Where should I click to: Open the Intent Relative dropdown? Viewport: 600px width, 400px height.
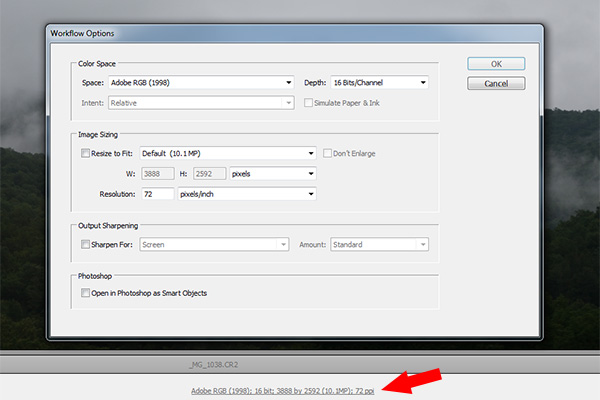pos(201,103)
